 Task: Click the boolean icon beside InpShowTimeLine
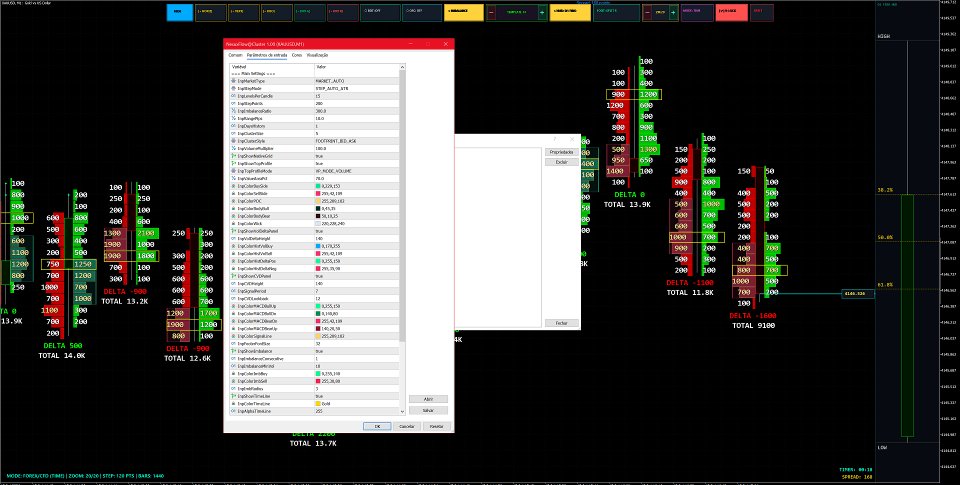[x=234, y=396]
